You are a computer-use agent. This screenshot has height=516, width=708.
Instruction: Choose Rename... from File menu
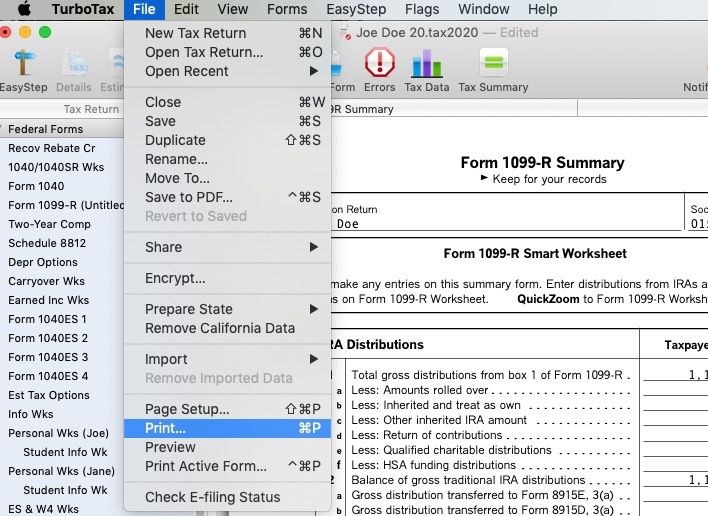click(x=228, y=159)
